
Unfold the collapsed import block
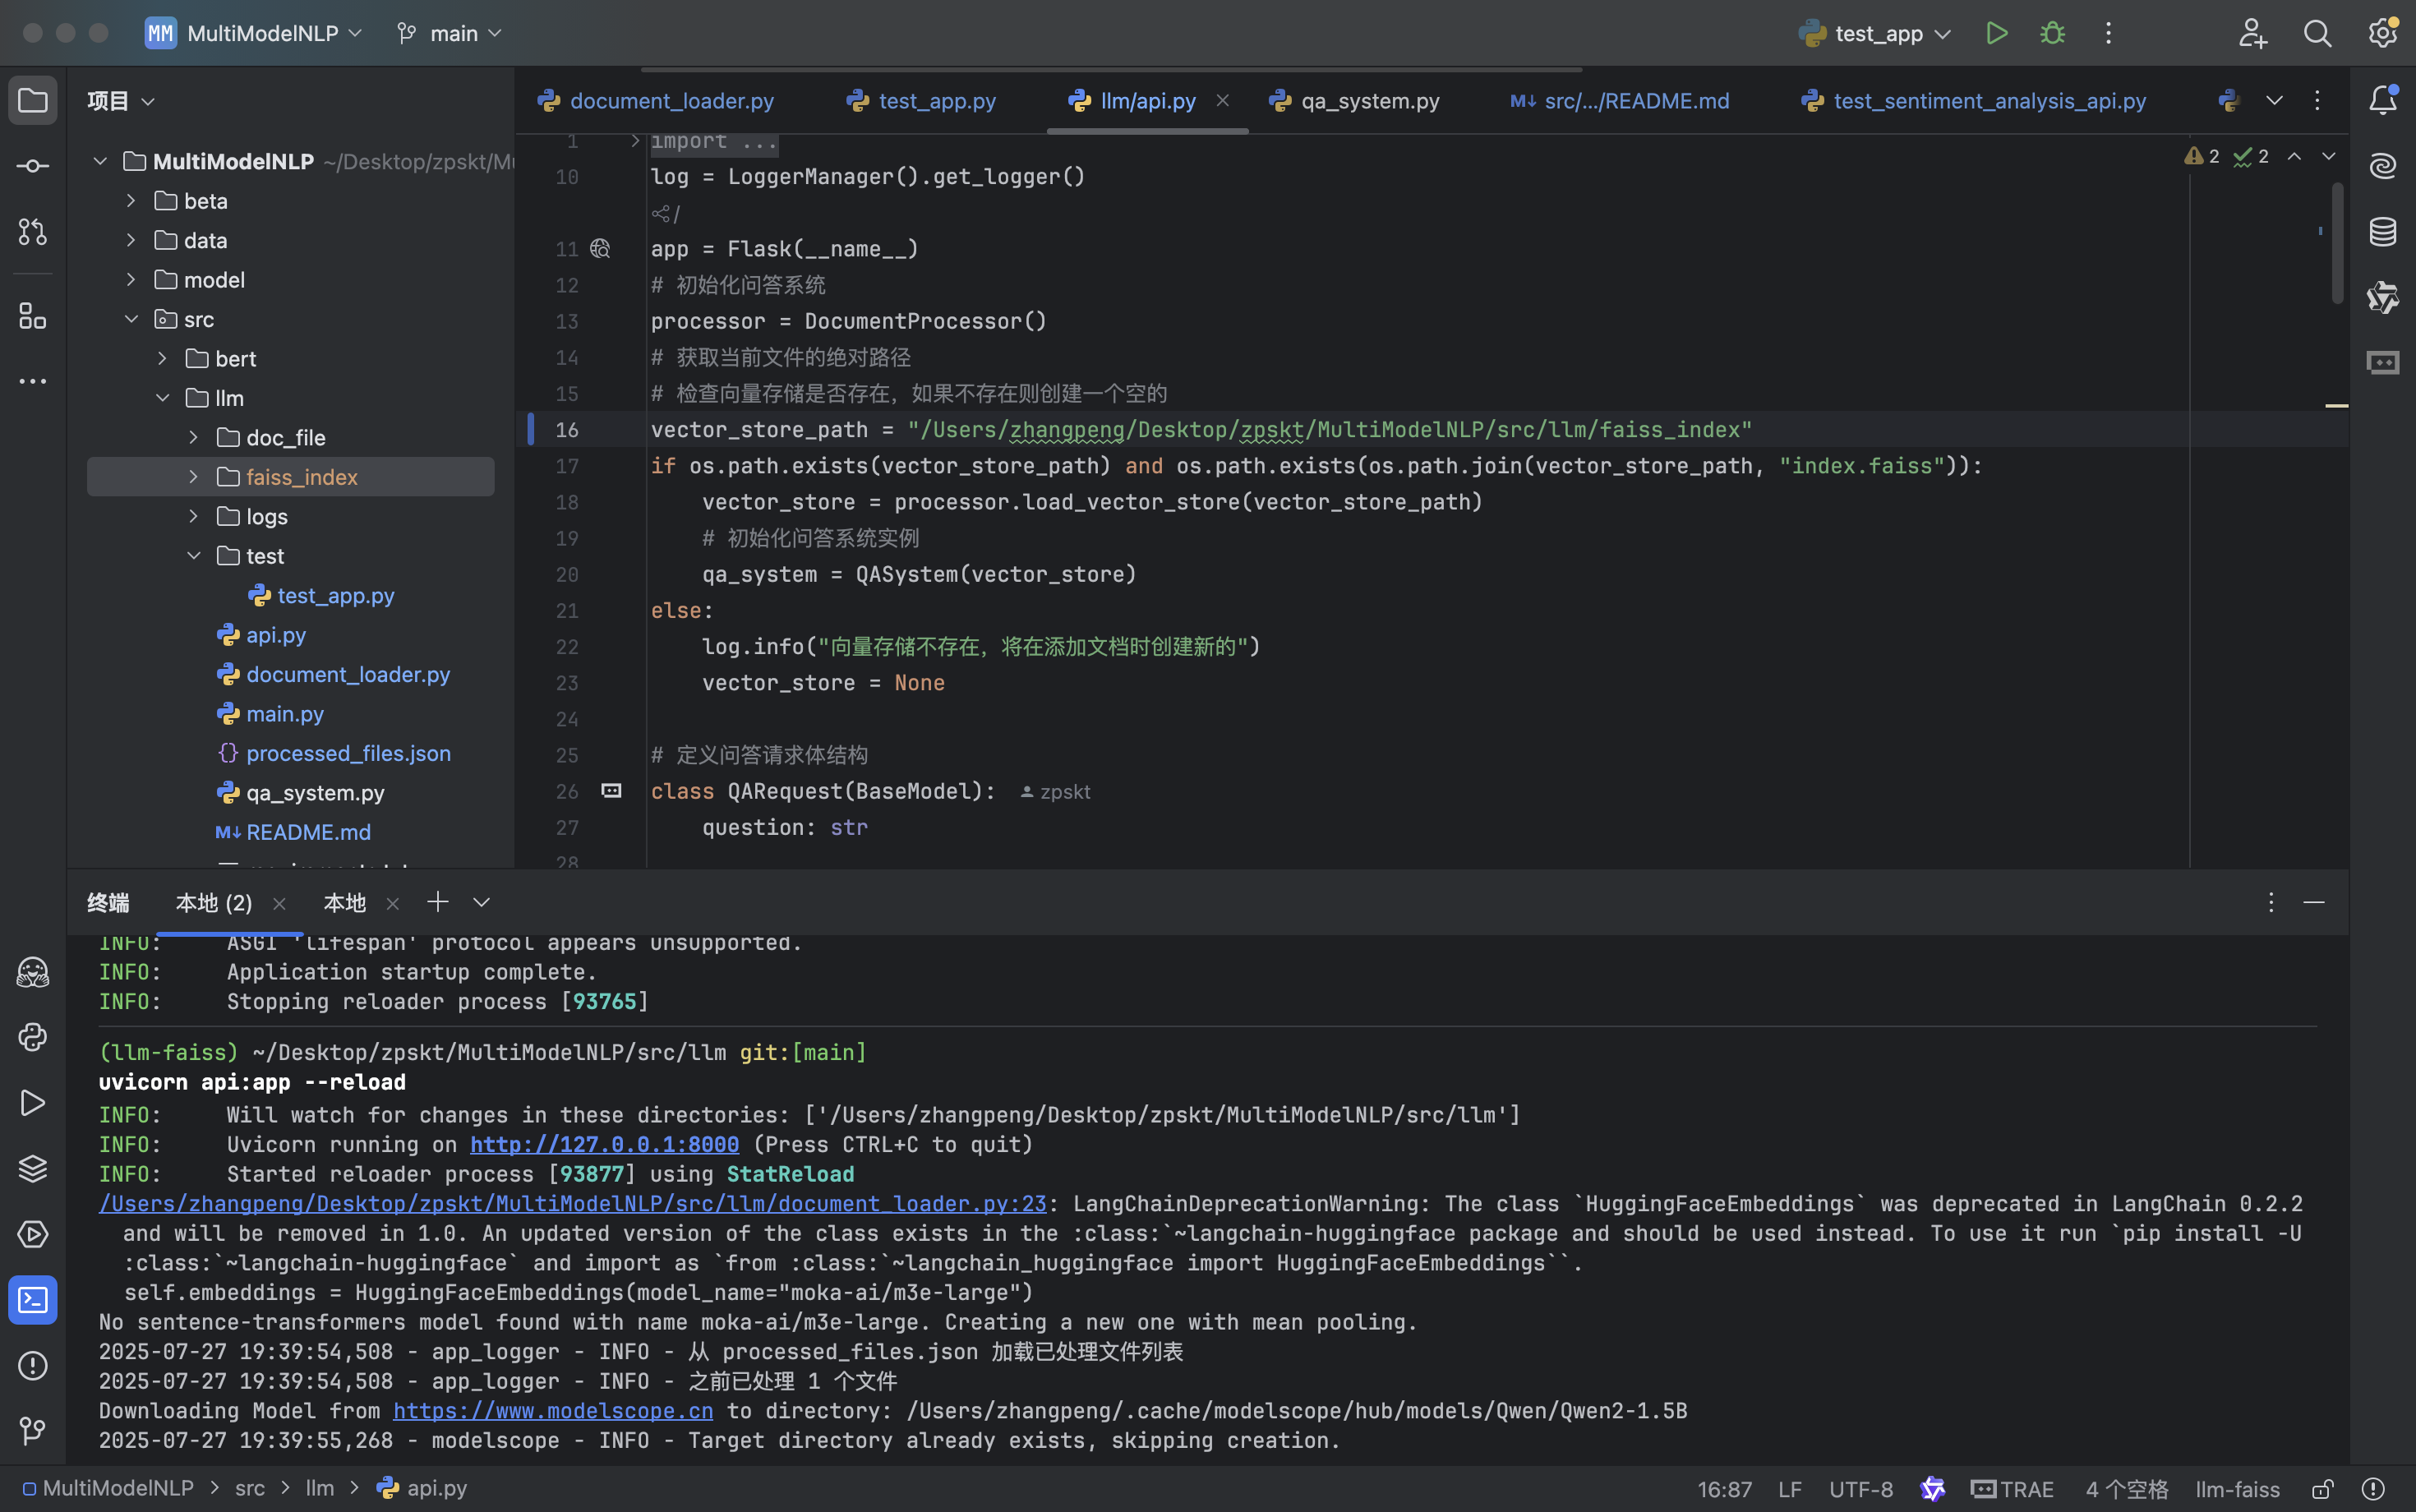[634, 141]
